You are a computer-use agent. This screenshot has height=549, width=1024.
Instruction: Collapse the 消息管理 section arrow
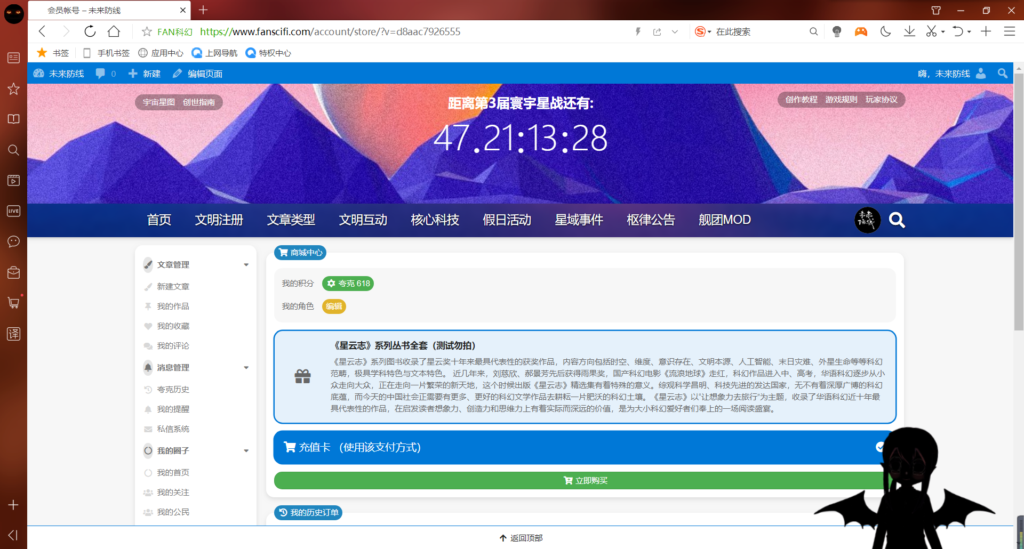(246, 368)
